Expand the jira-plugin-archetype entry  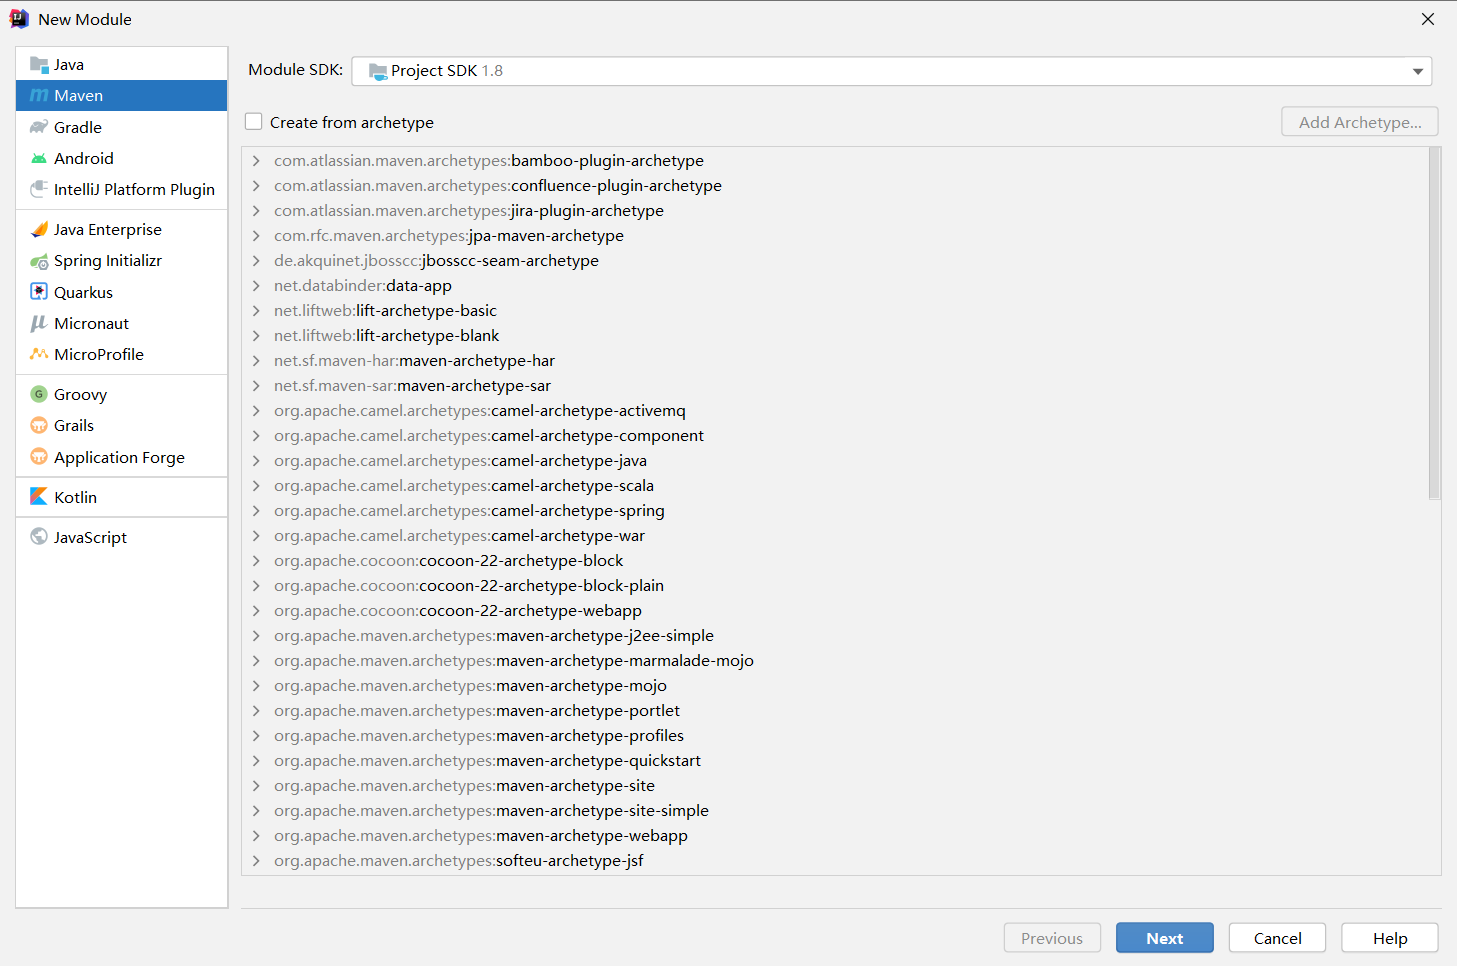(256, 211)
